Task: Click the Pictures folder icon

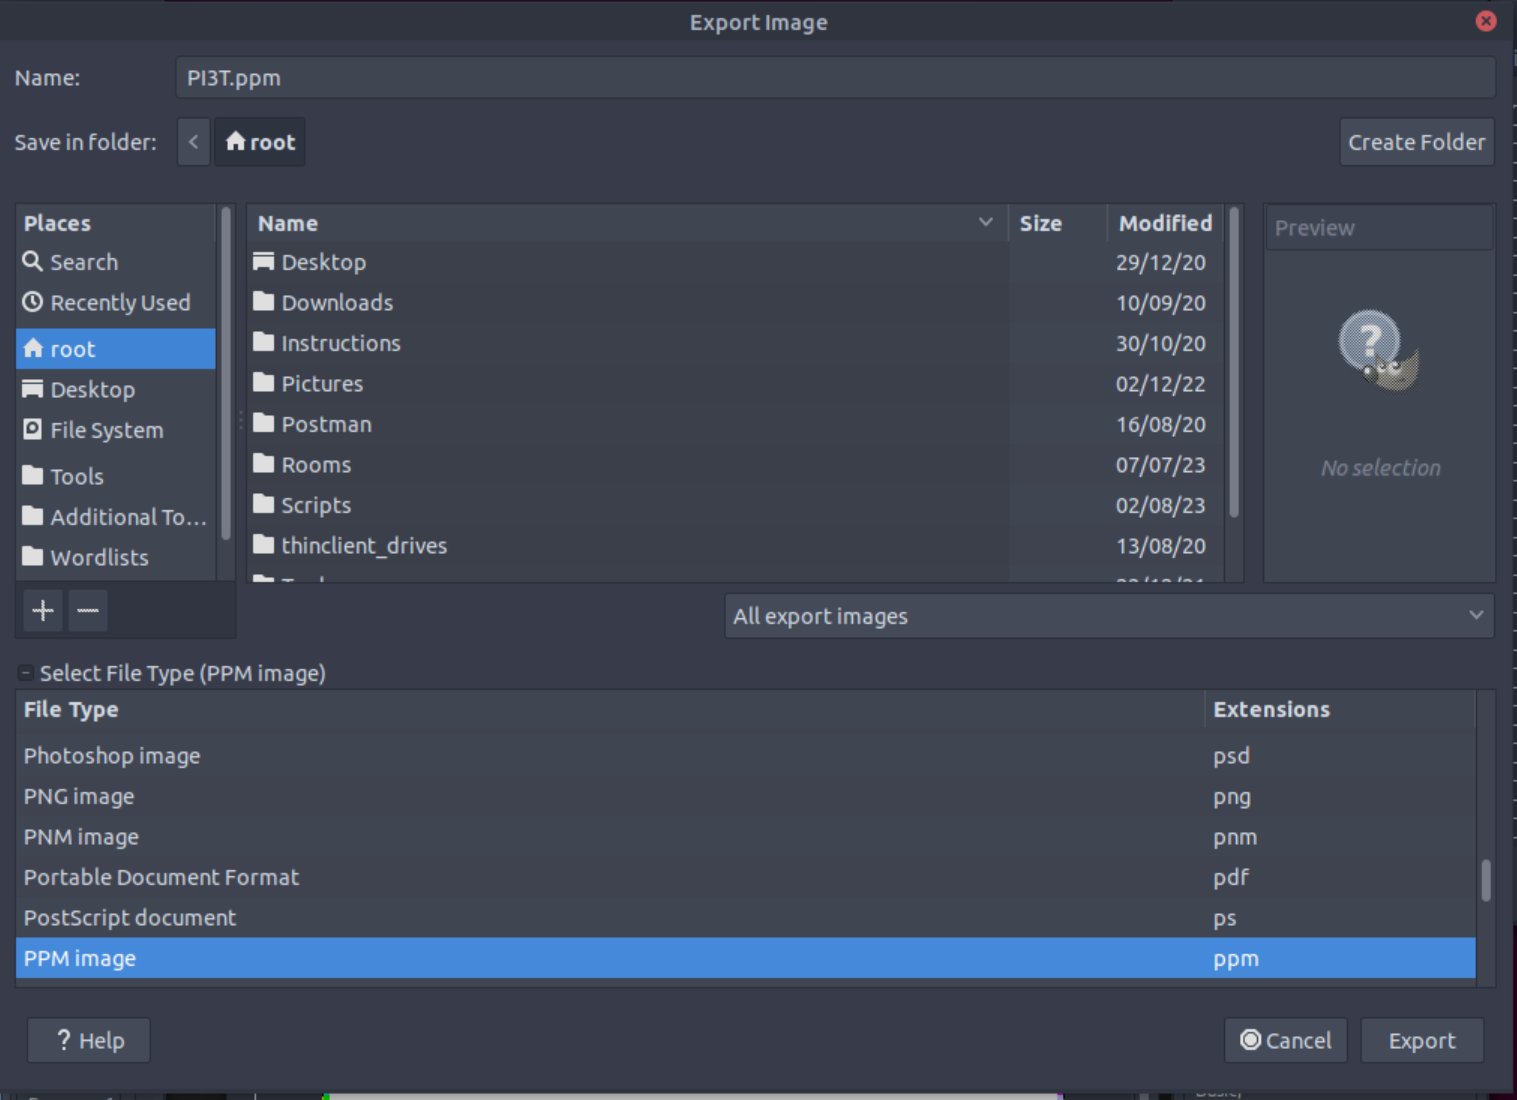Action: (x=264, y=383)
